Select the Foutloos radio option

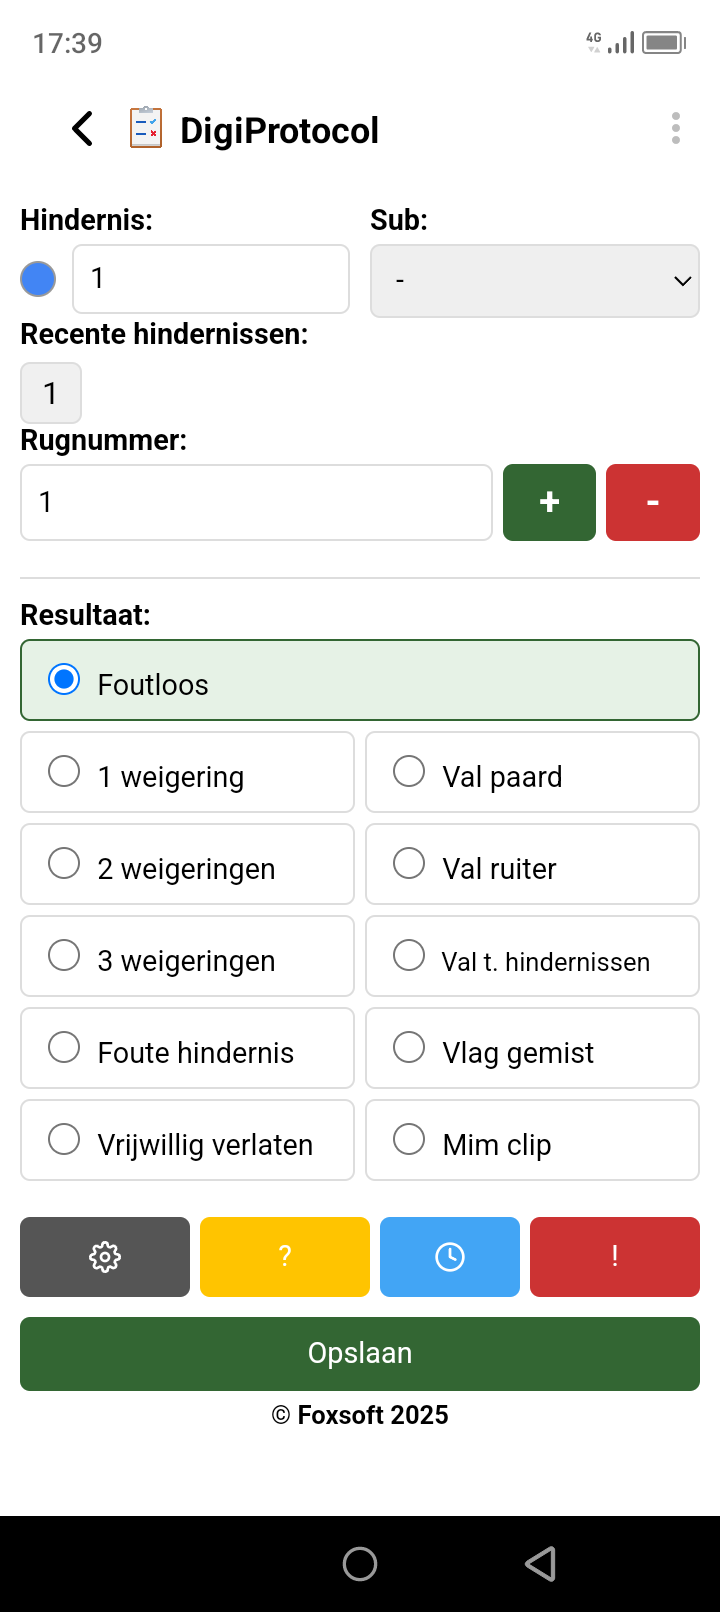coord(360,680)
